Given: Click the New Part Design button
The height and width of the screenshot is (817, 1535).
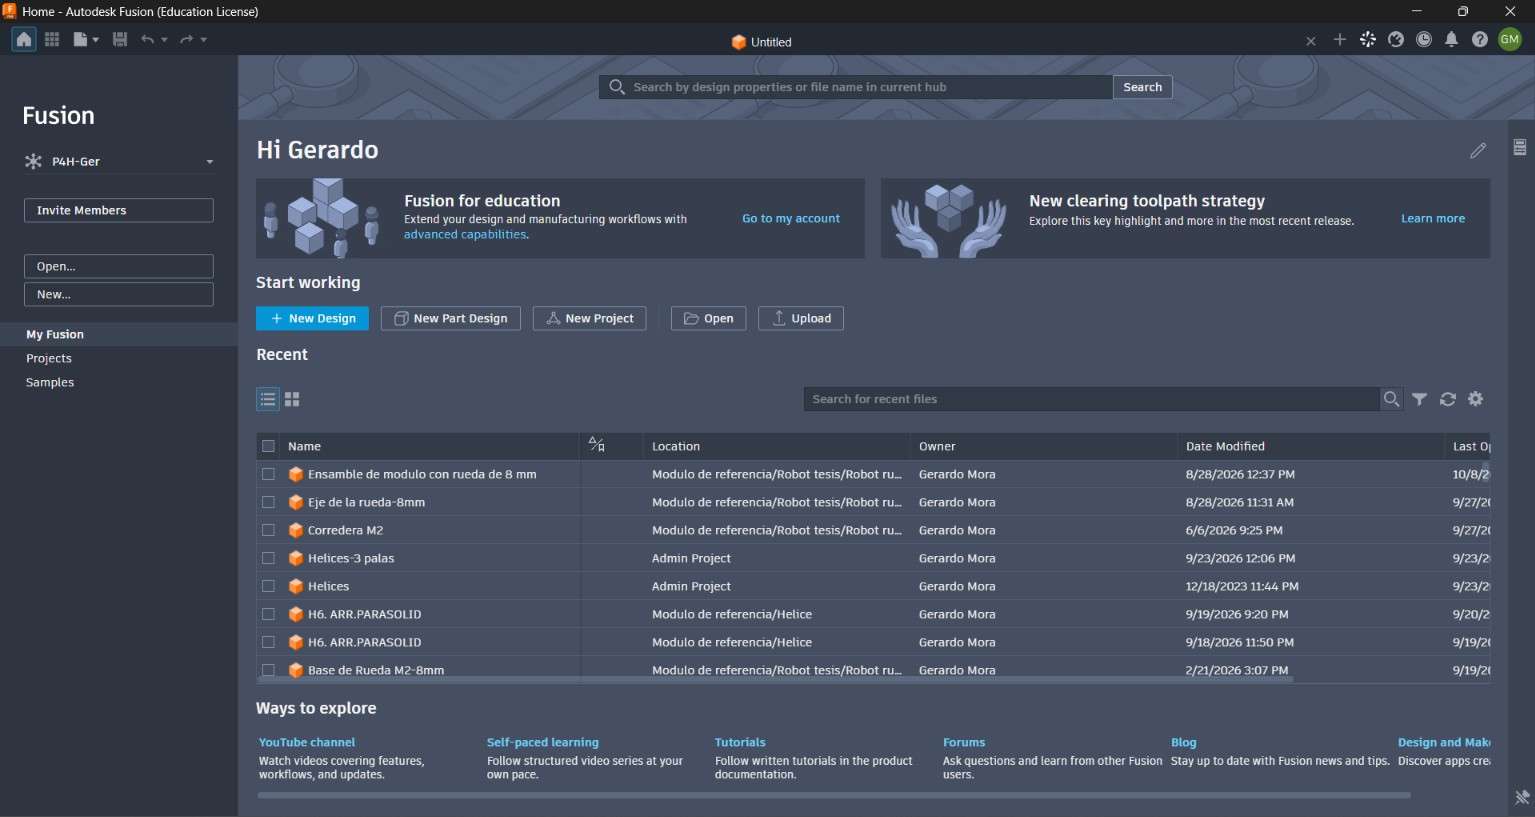Looking at the screenshot, I should tap(450, 318).
